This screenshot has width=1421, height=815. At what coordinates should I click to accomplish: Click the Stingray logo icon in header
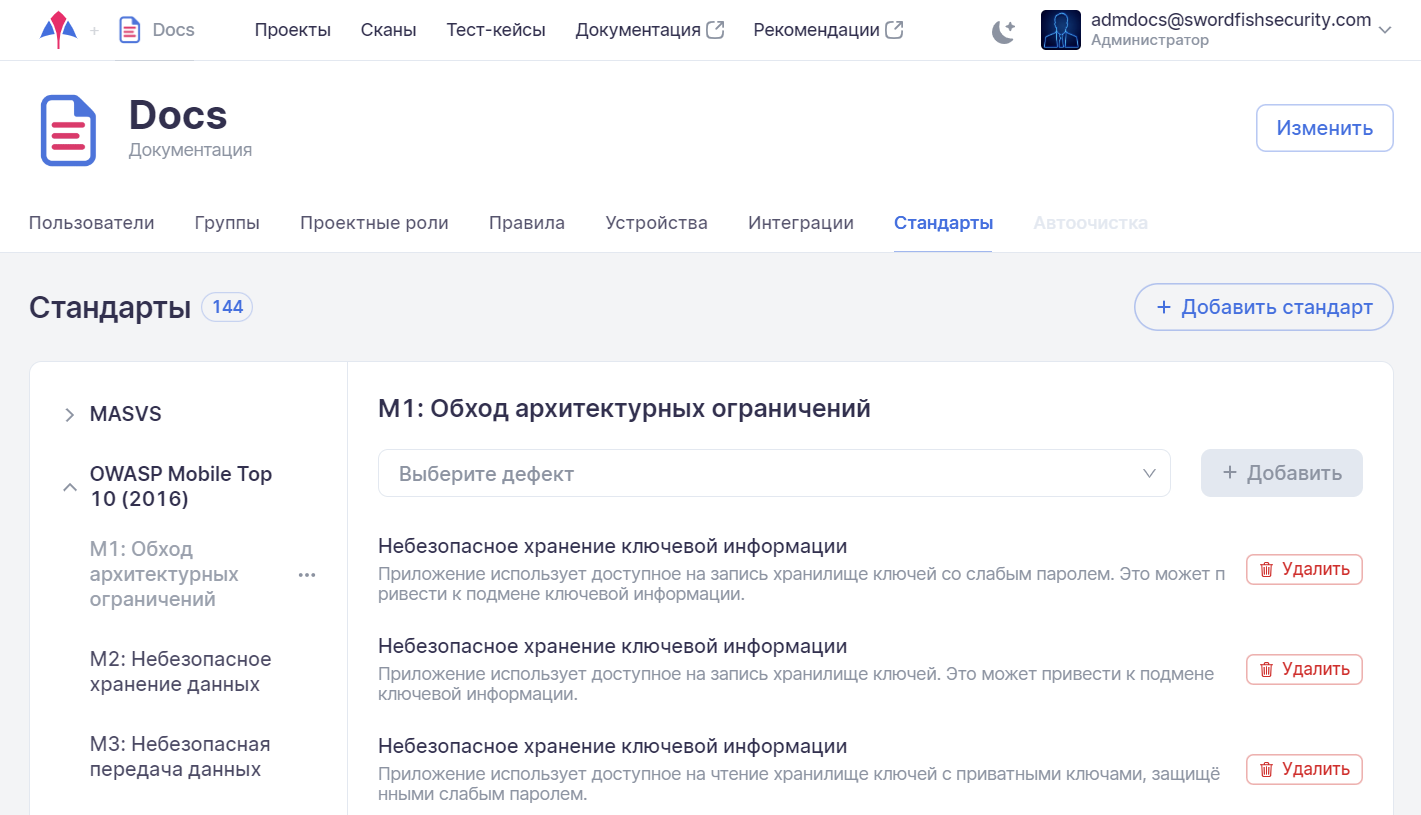(58, 30)
